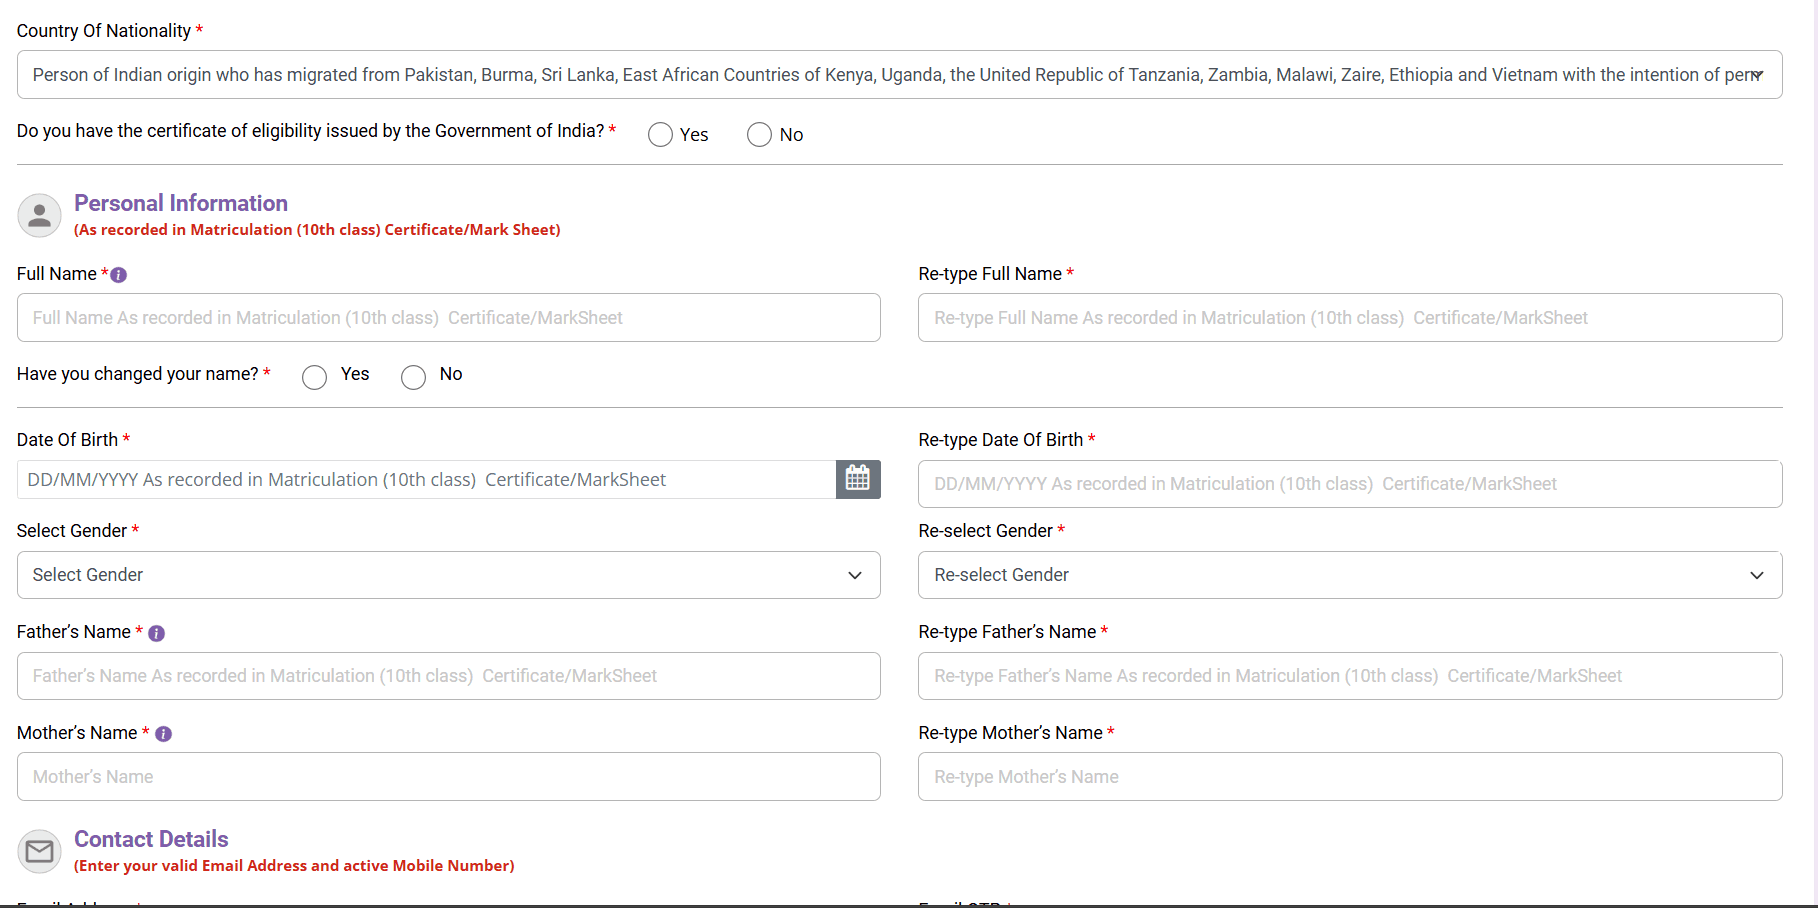This screenshot has height=908, width=1818.
Task: Open the Date Of Birth calendar picker
Action: click(x=857, y=479)
